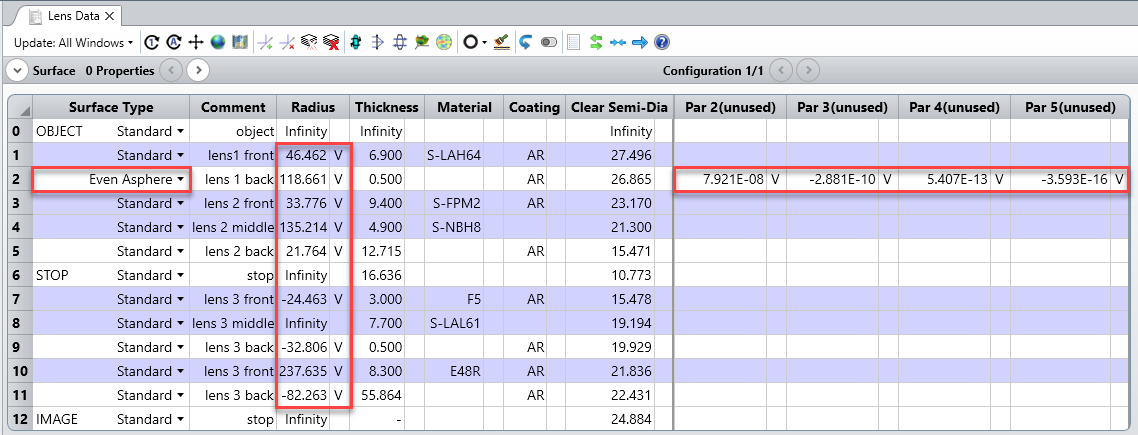Open the Even Asphere surface type dropdown
This screenshot has height=435, width=1138.
coord(179,179)
